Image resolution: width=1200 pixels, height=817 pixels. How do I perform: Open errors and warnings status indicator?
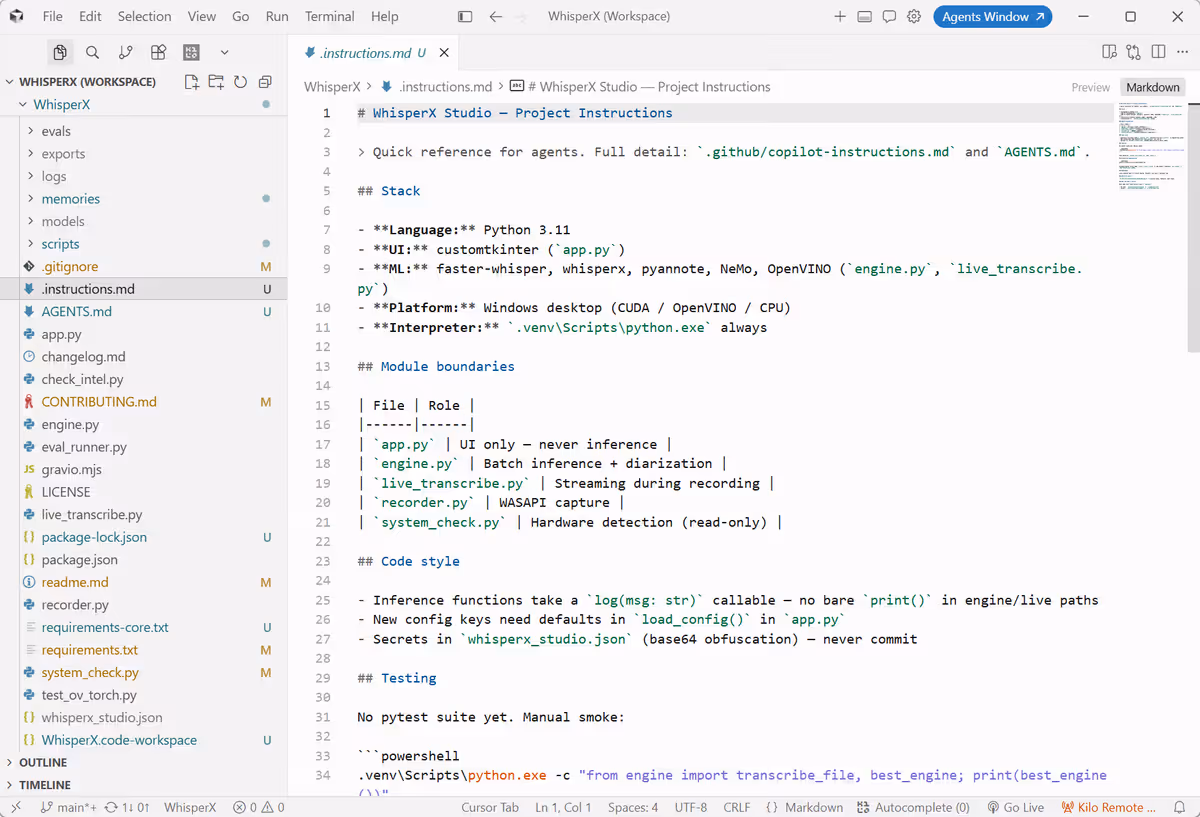(258, 807)
